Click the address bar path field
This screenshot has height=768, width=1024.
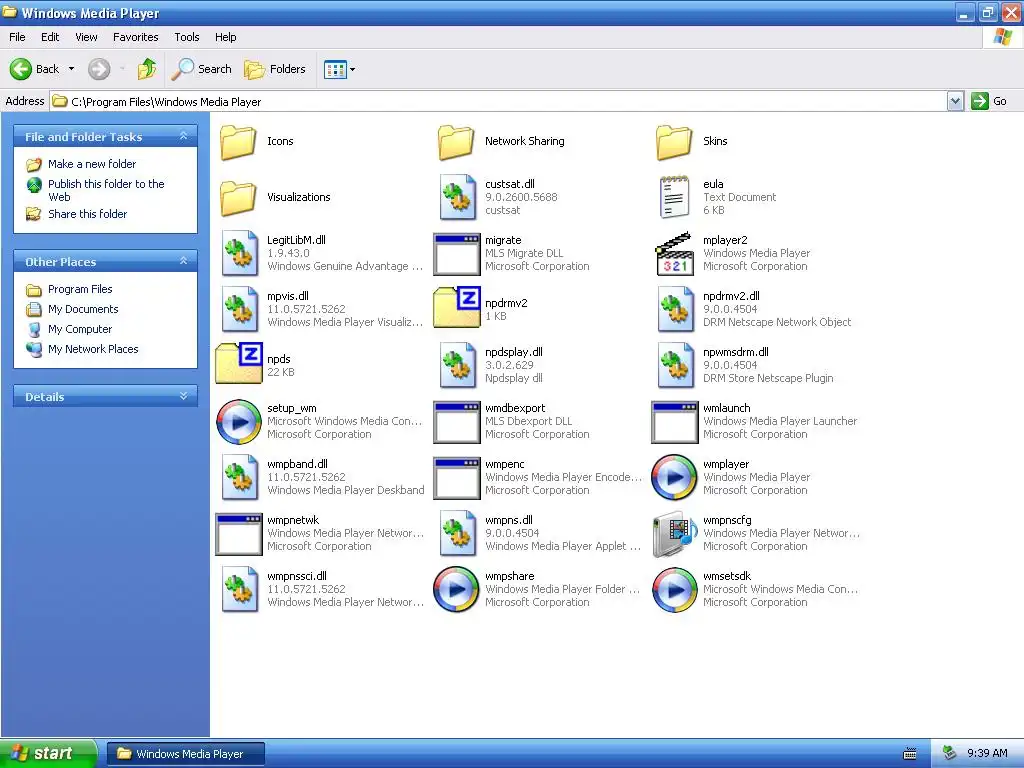(499, 101)
